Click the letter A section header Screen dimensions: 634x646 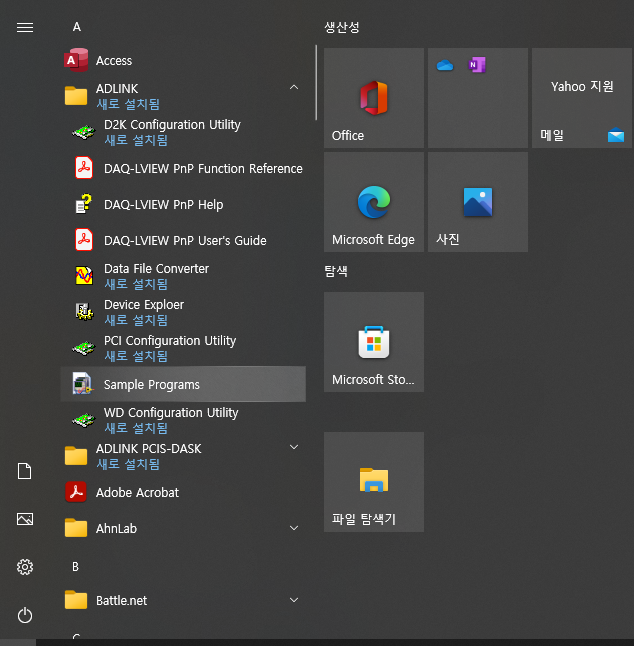77,27
